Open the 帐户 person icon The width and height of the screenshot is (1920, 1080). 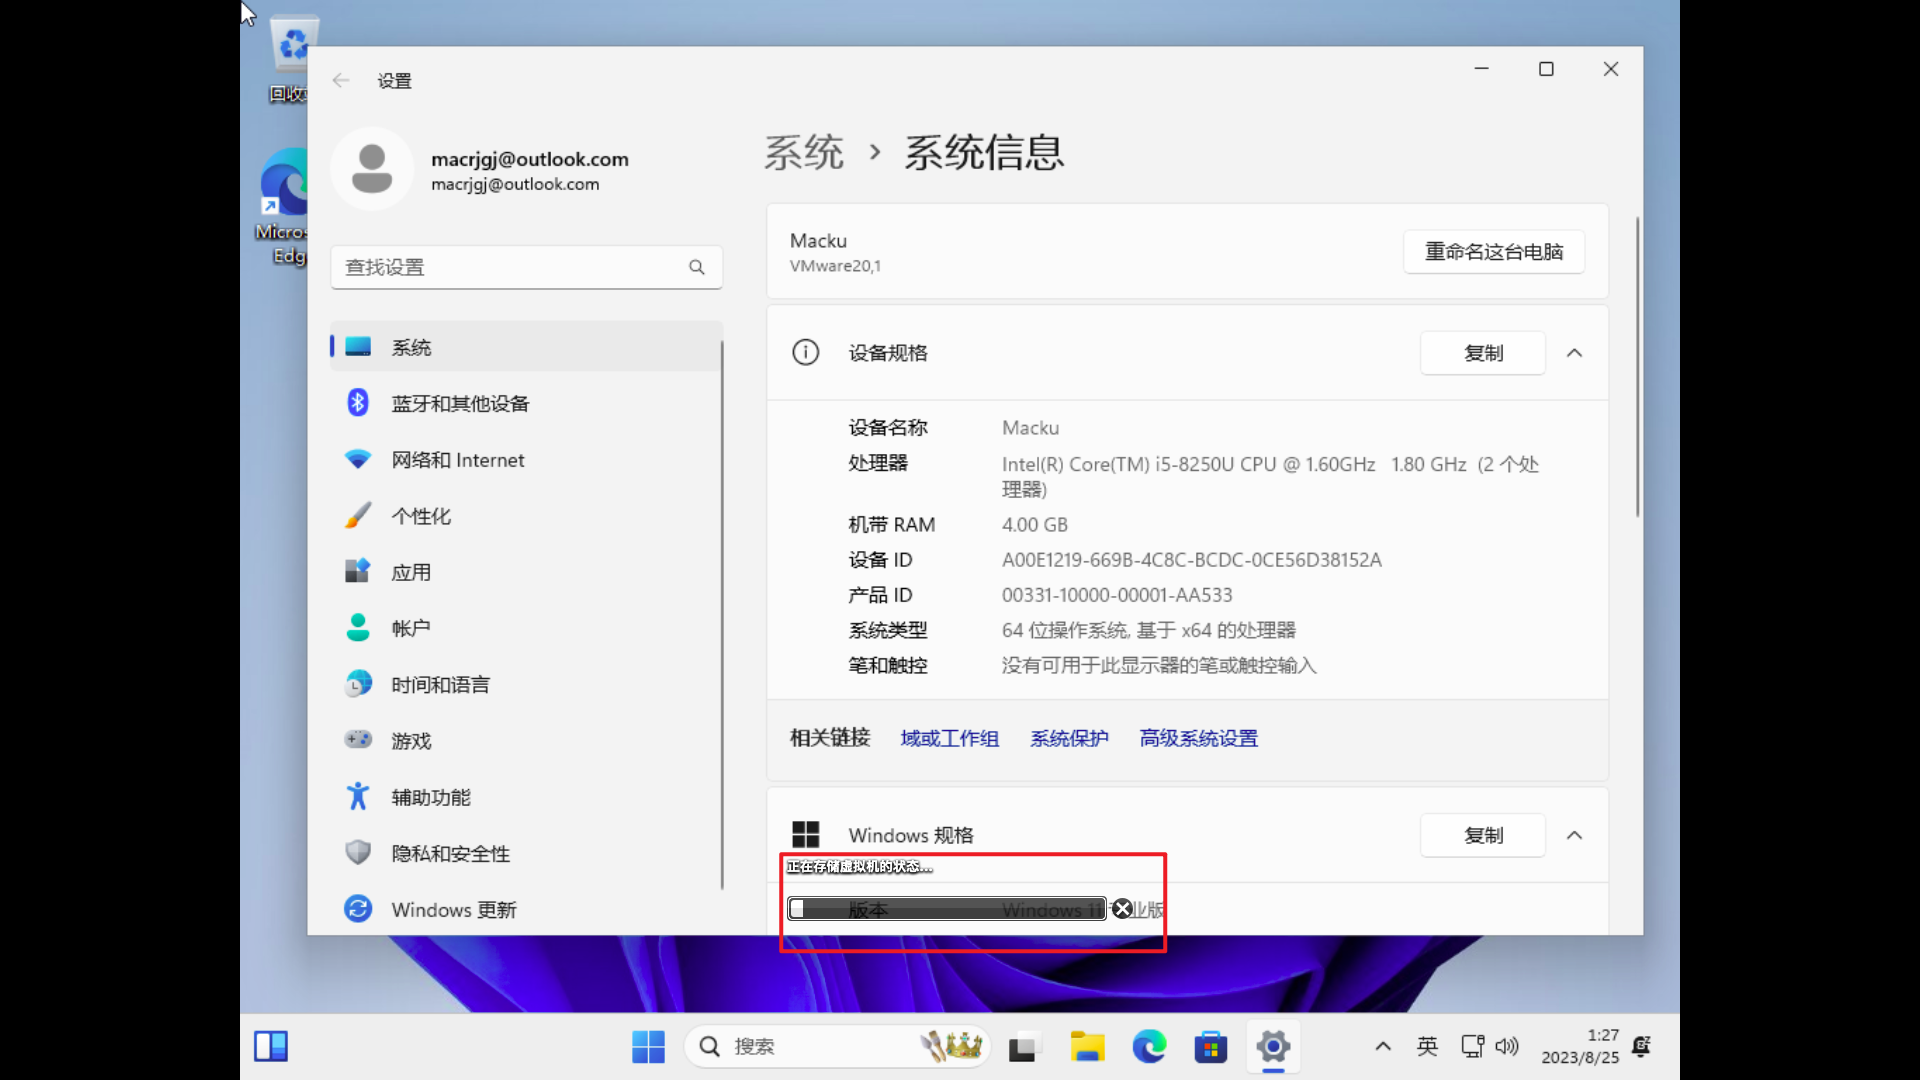point(358,628)
